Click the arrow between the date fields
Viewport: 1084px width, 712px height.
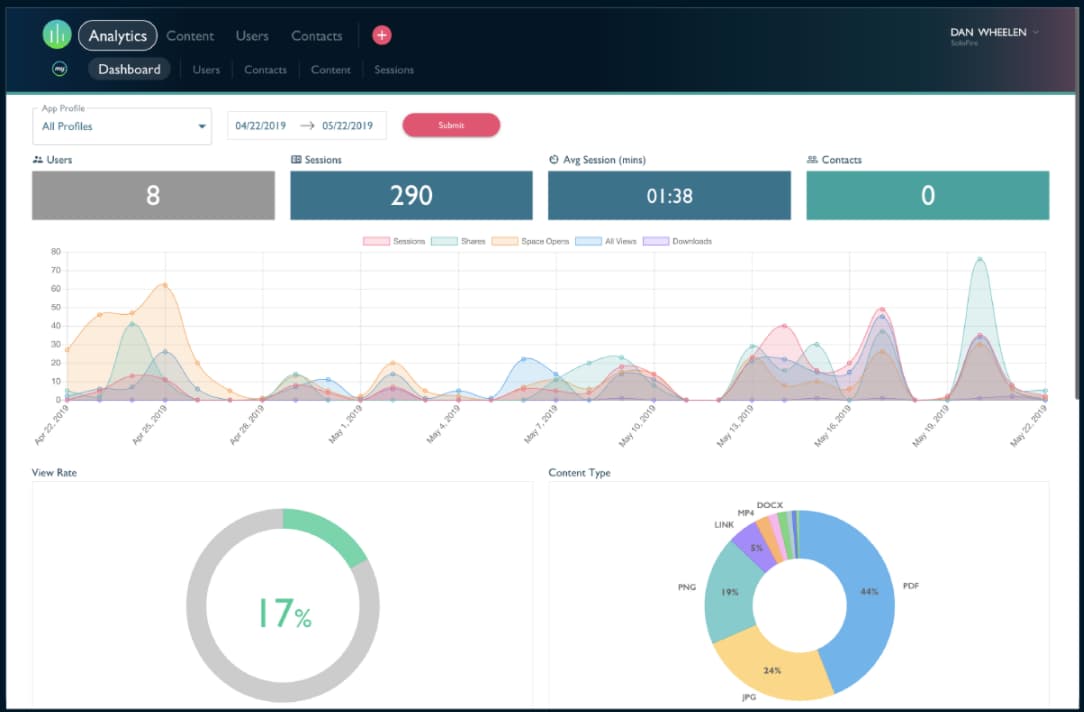pyautogui.click(x=307, y=126)
